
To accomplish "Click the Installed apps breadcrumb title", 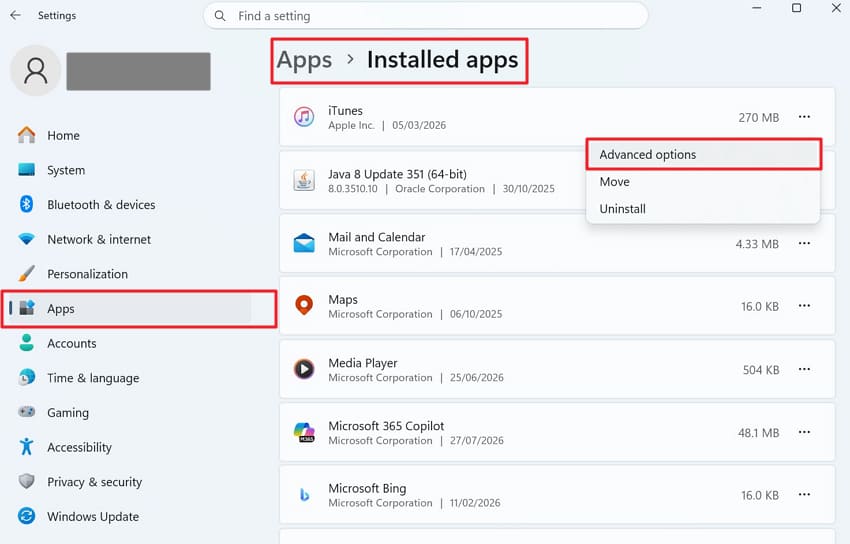I will pos(442,60).
